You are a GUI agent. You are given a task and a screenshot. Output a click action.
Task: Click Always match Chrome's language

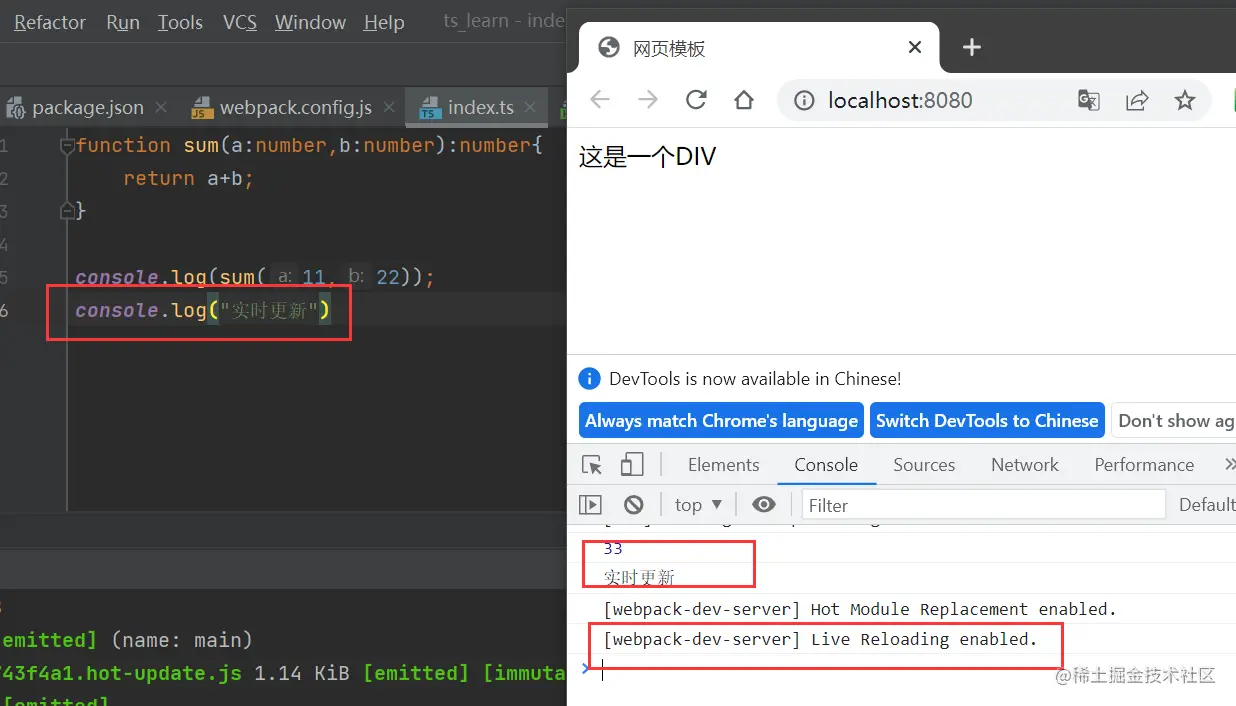(722, 421)
